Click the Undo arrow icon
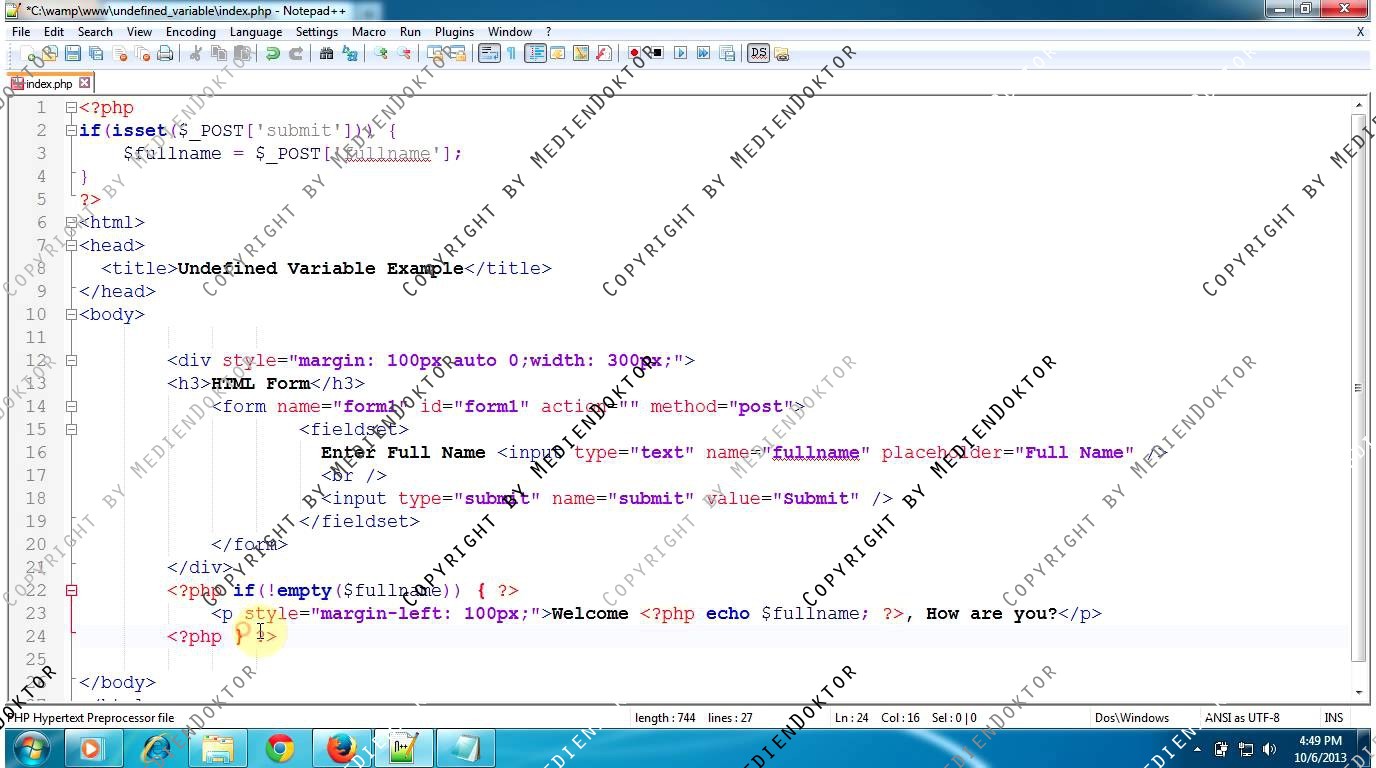 point(272,54)
